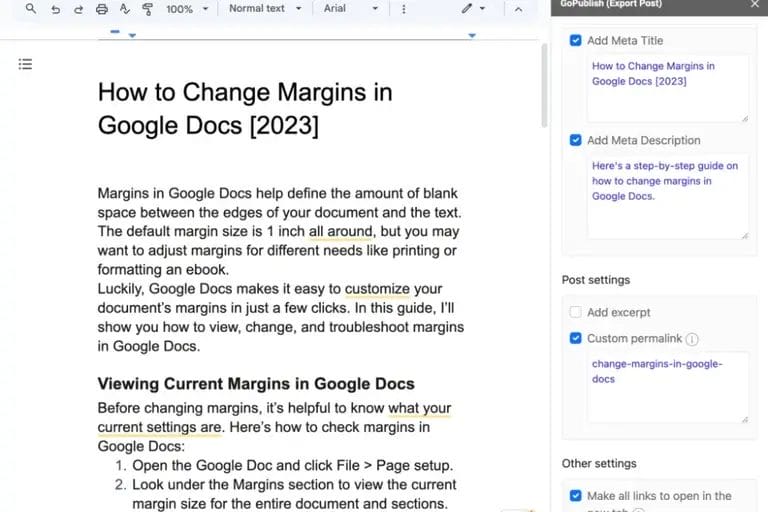Click the info icon beside Custom permalink
Image resolution: width=768 pixels, height=512 pixels.
coord(692,339)
